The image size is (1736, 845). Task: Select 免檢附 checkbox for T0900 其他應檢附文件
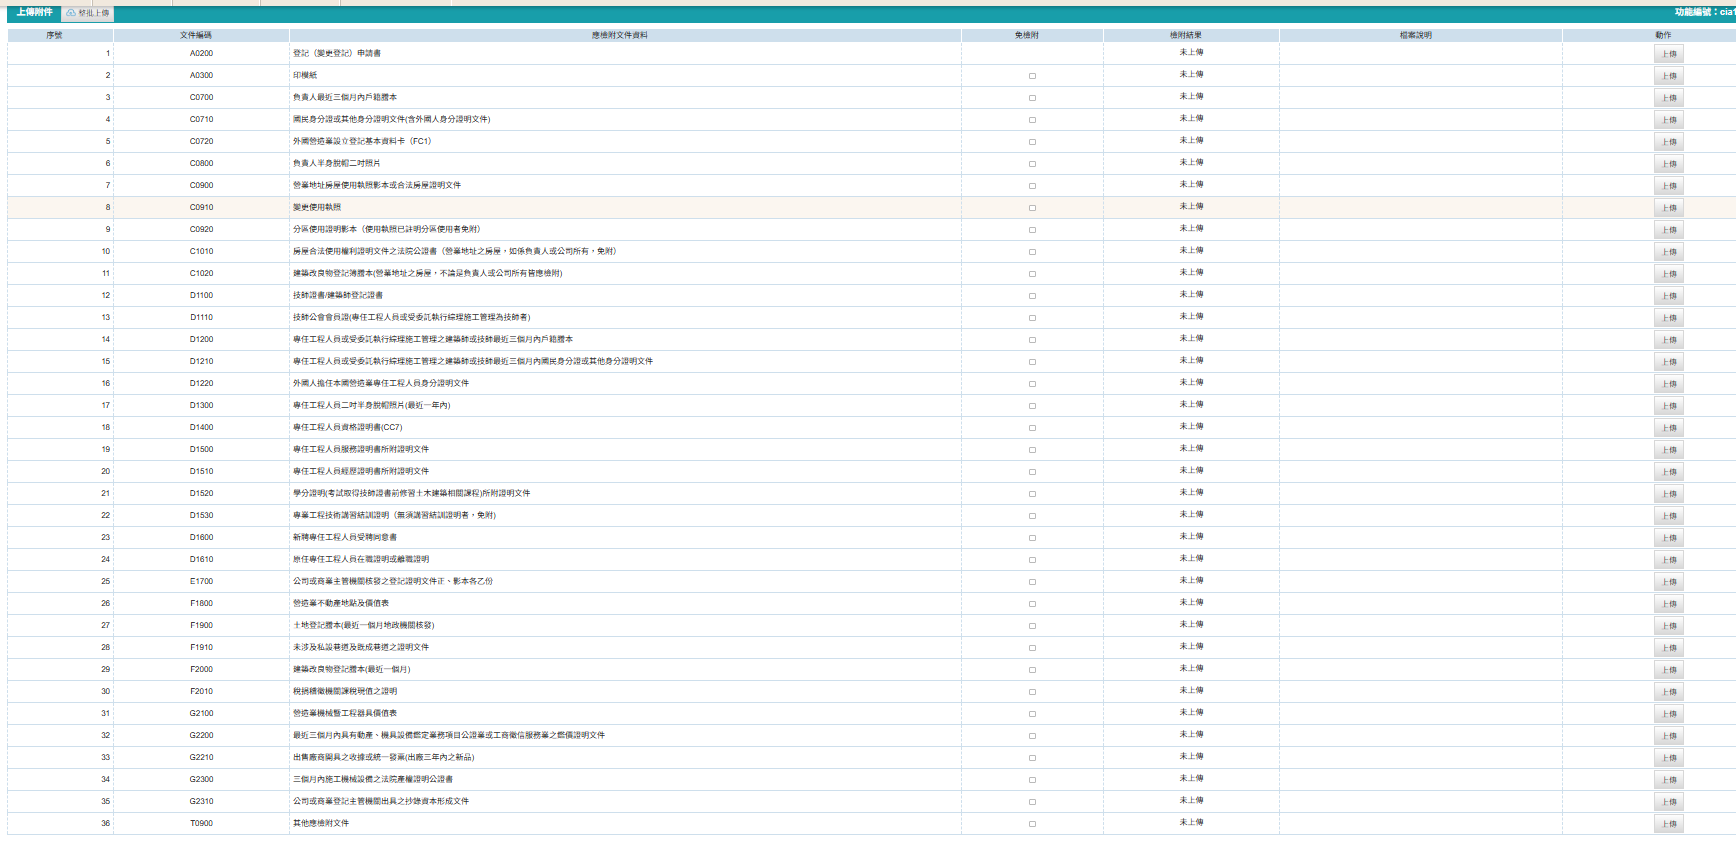coord(1032,824)
